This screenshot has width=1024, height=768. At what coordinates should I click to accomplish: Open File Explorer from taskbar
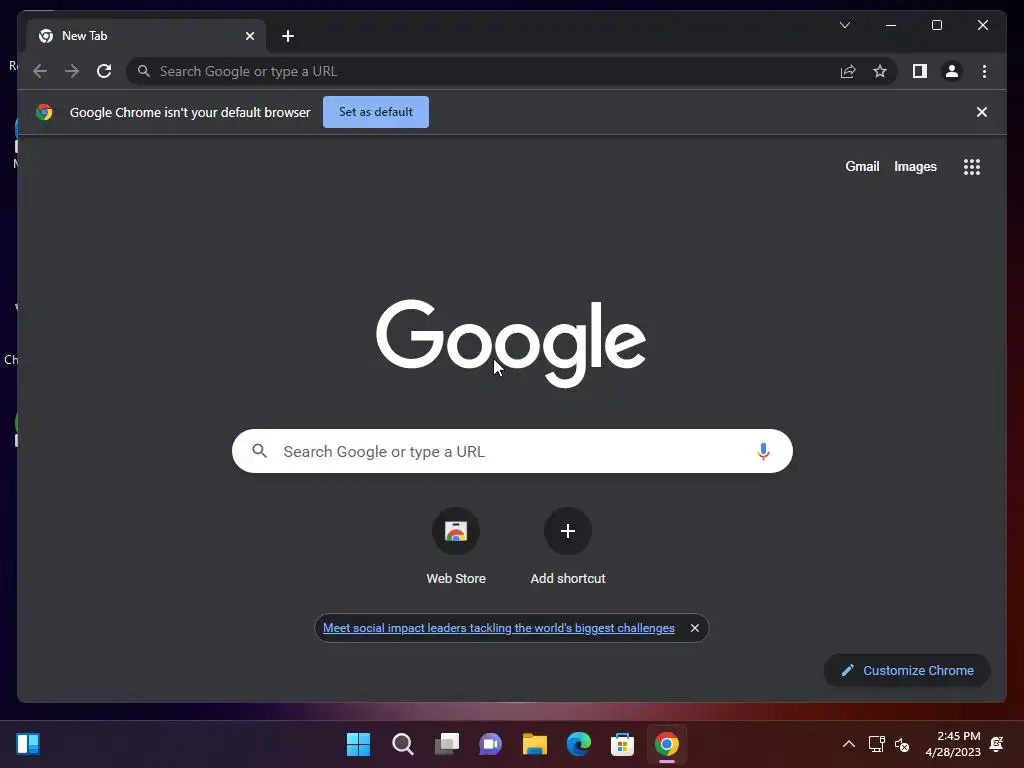click(535, 744)
